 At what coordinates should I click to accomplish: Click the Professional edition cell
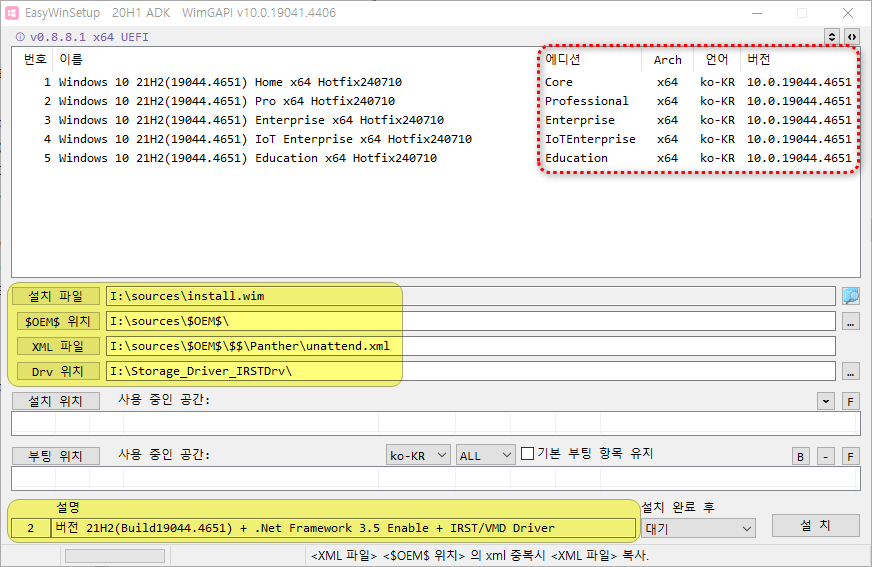(x=587, y=101)
